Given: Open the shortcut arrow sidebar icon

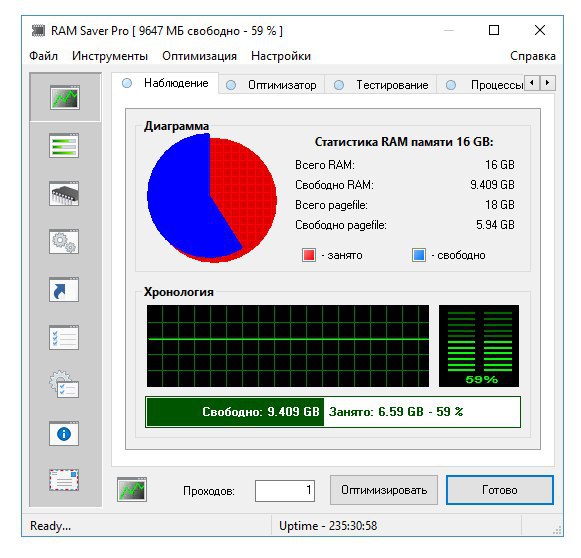Looking at the screenshot, I should coord(64,289).
